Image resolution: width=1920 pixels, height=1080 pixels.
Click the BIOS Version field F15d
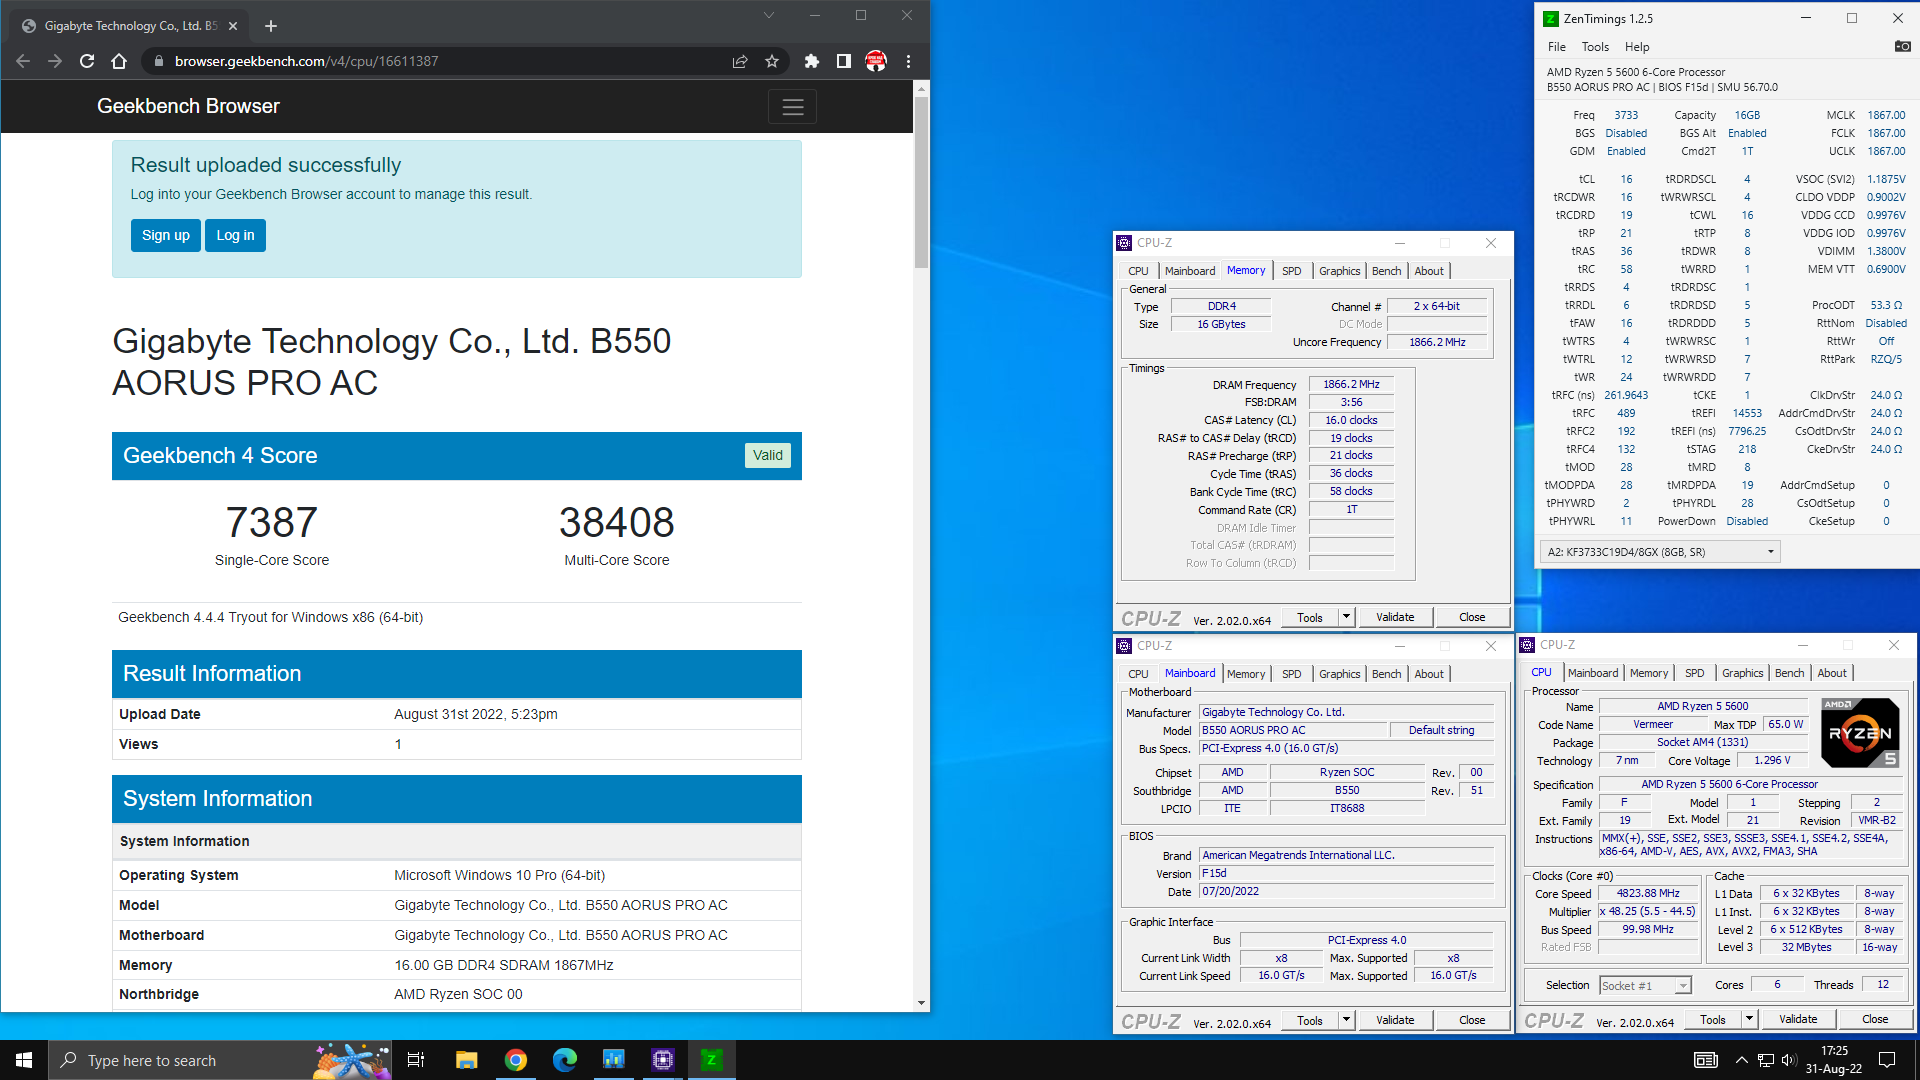point(1346,873)
